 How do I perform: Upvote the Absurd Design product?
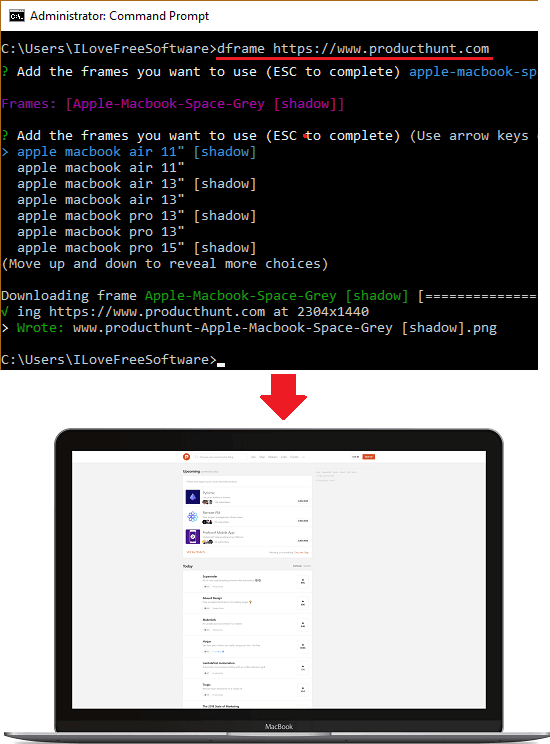tap(303, 603)
